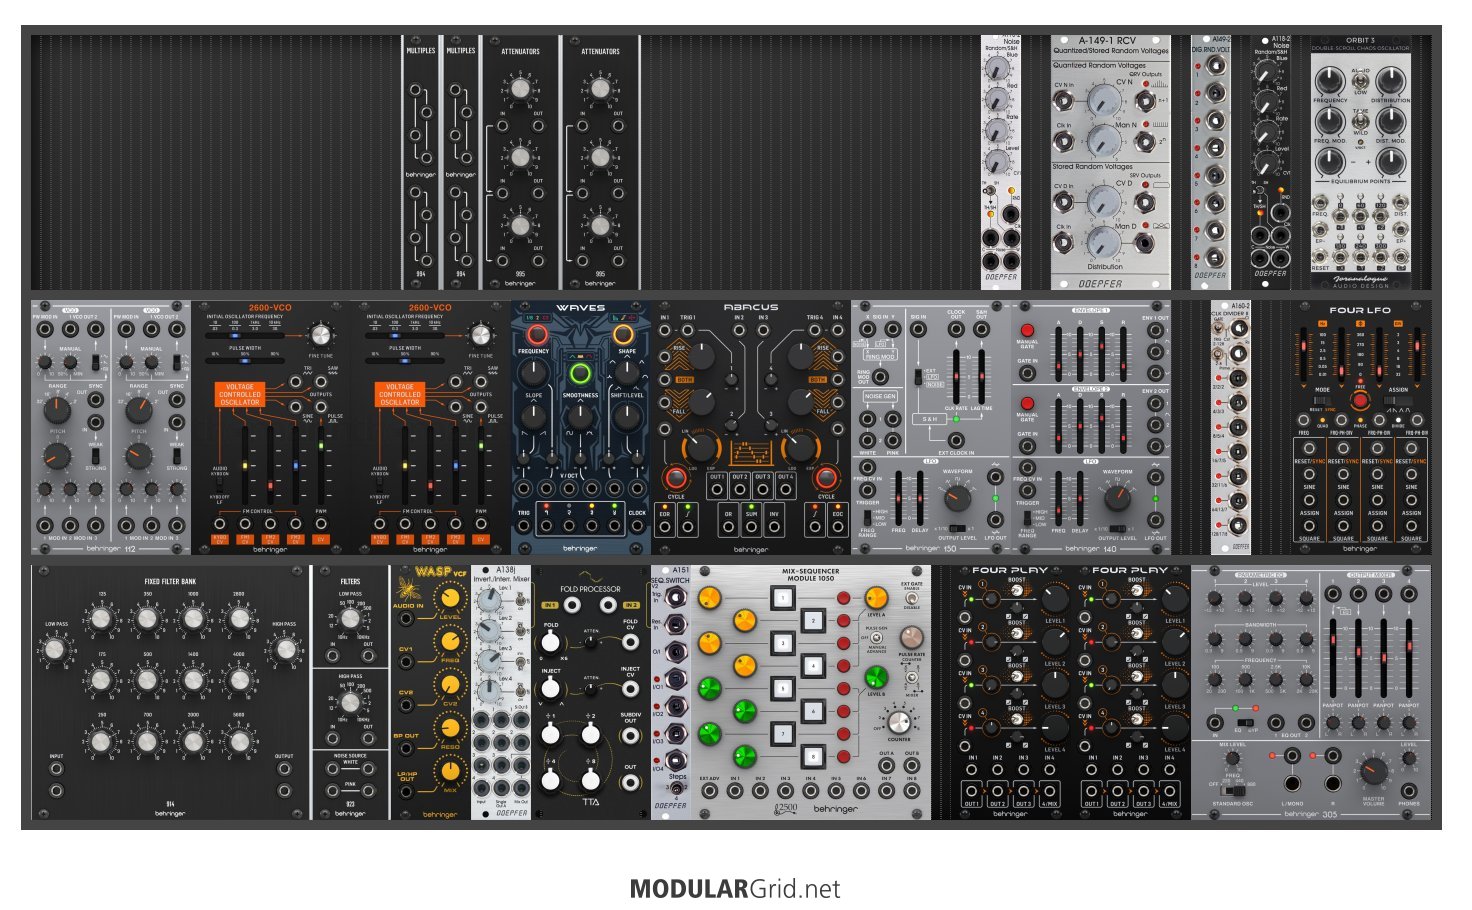Viewport: 1472px width, 910px height.
Task: Click the Input jack on the Fixed Filter Bank
Action: tap(56, 770)
